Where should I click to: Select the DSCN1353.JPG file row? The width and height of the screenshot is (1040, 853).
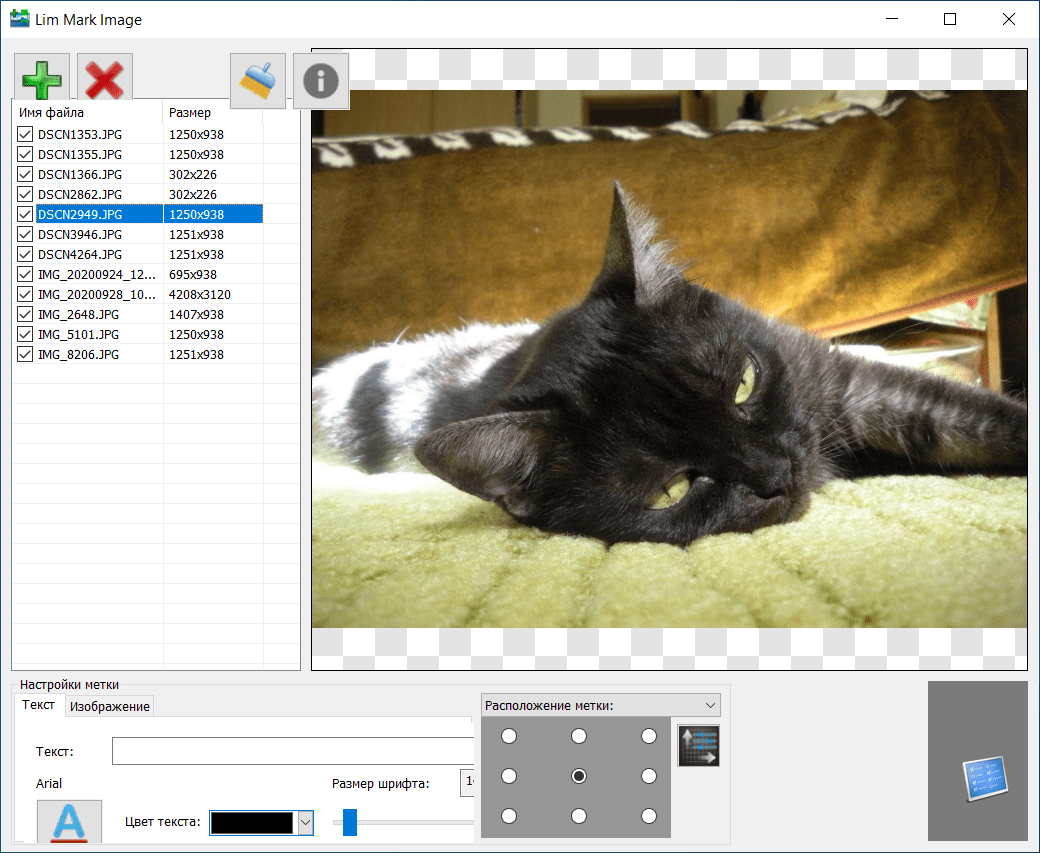pyautogui.click(x=138, y=134)
